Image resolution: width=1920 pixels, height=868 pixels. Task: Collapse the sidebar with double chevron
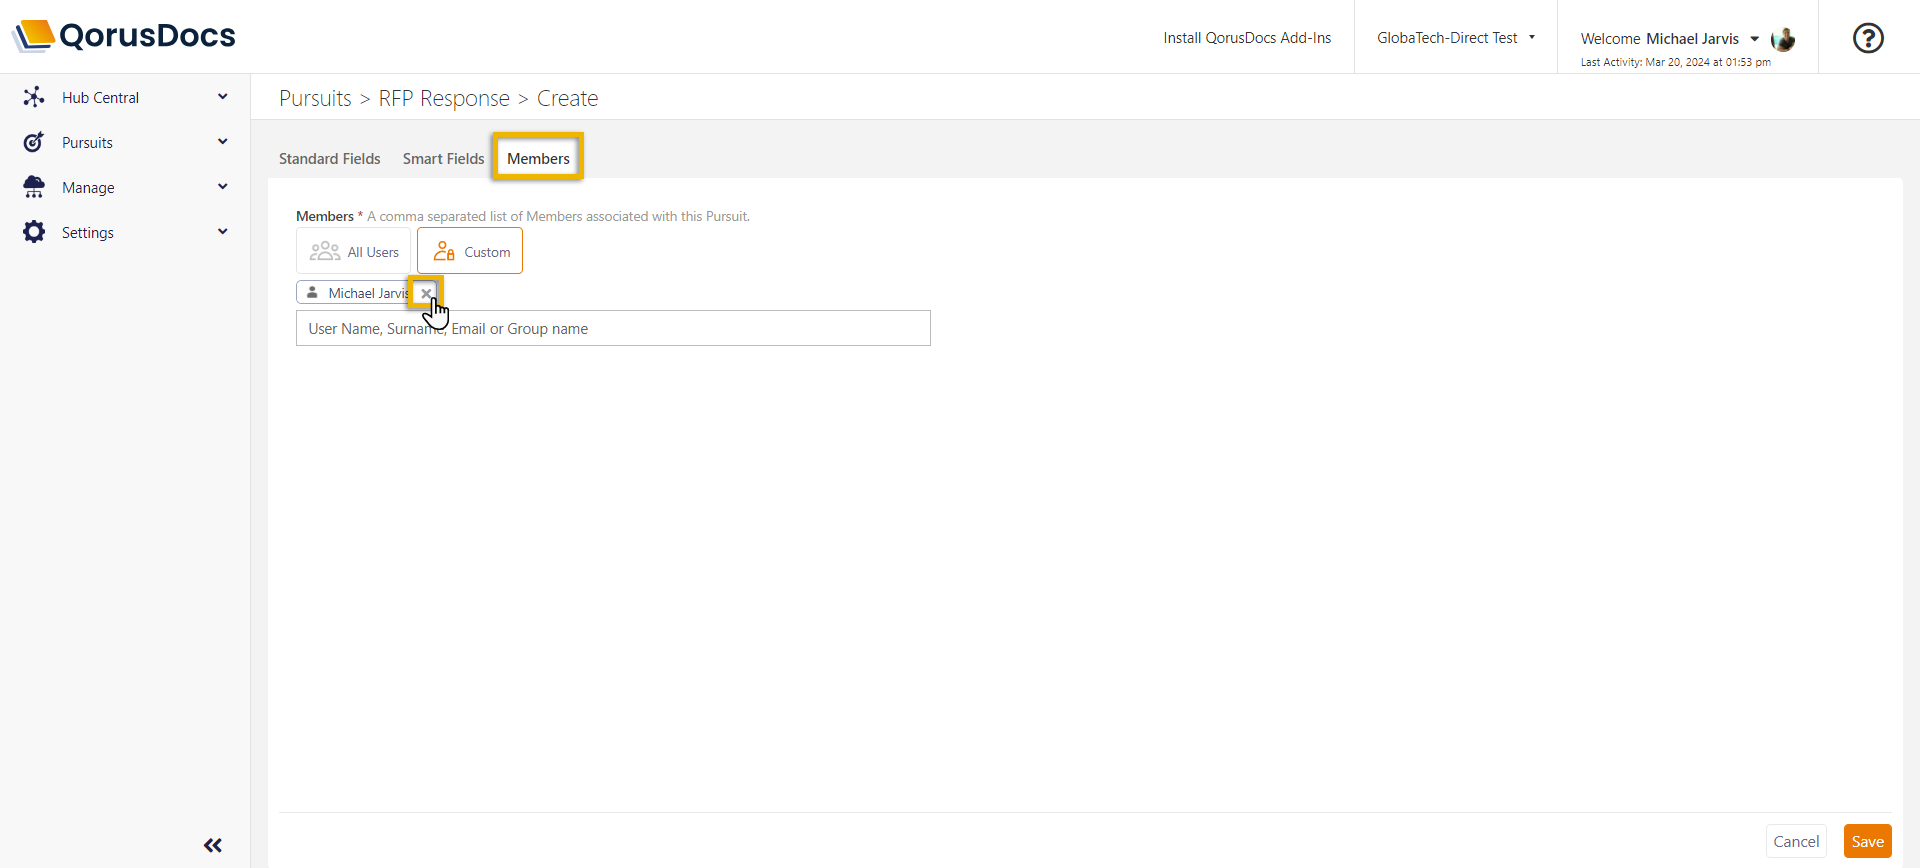213,845
